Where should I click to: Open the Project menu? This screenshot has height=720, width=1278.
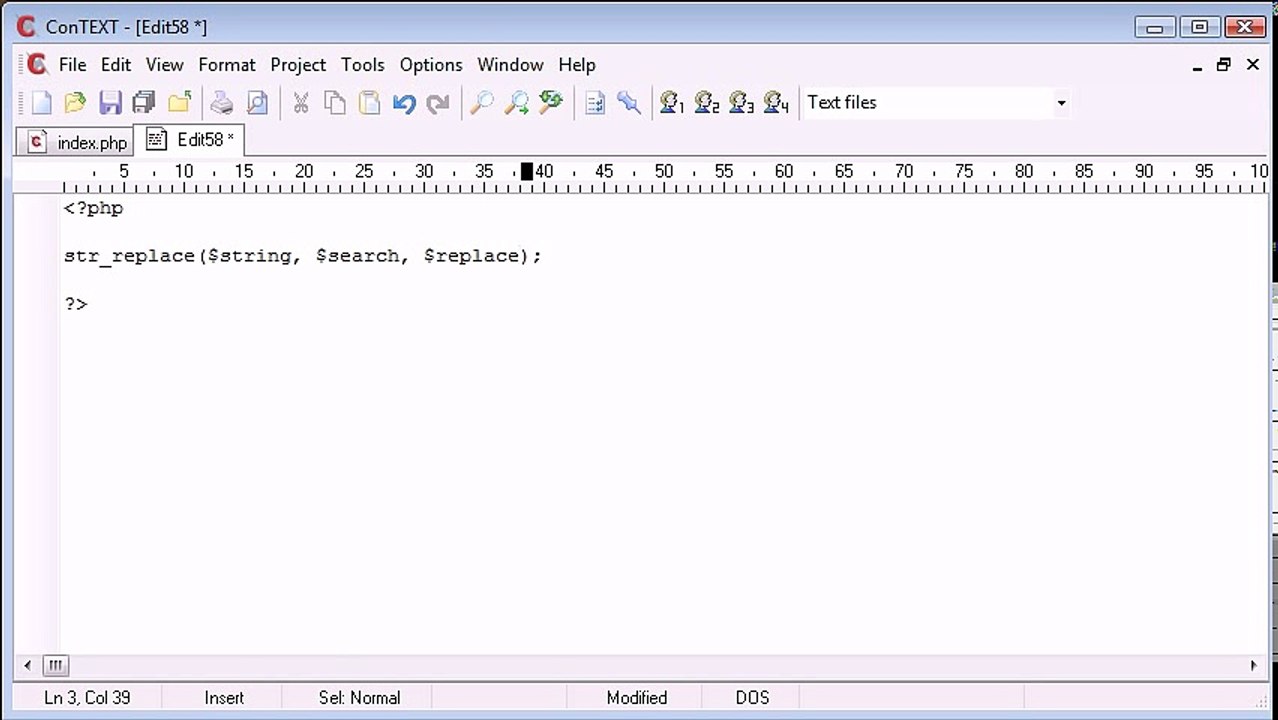[x=298, y=64]
